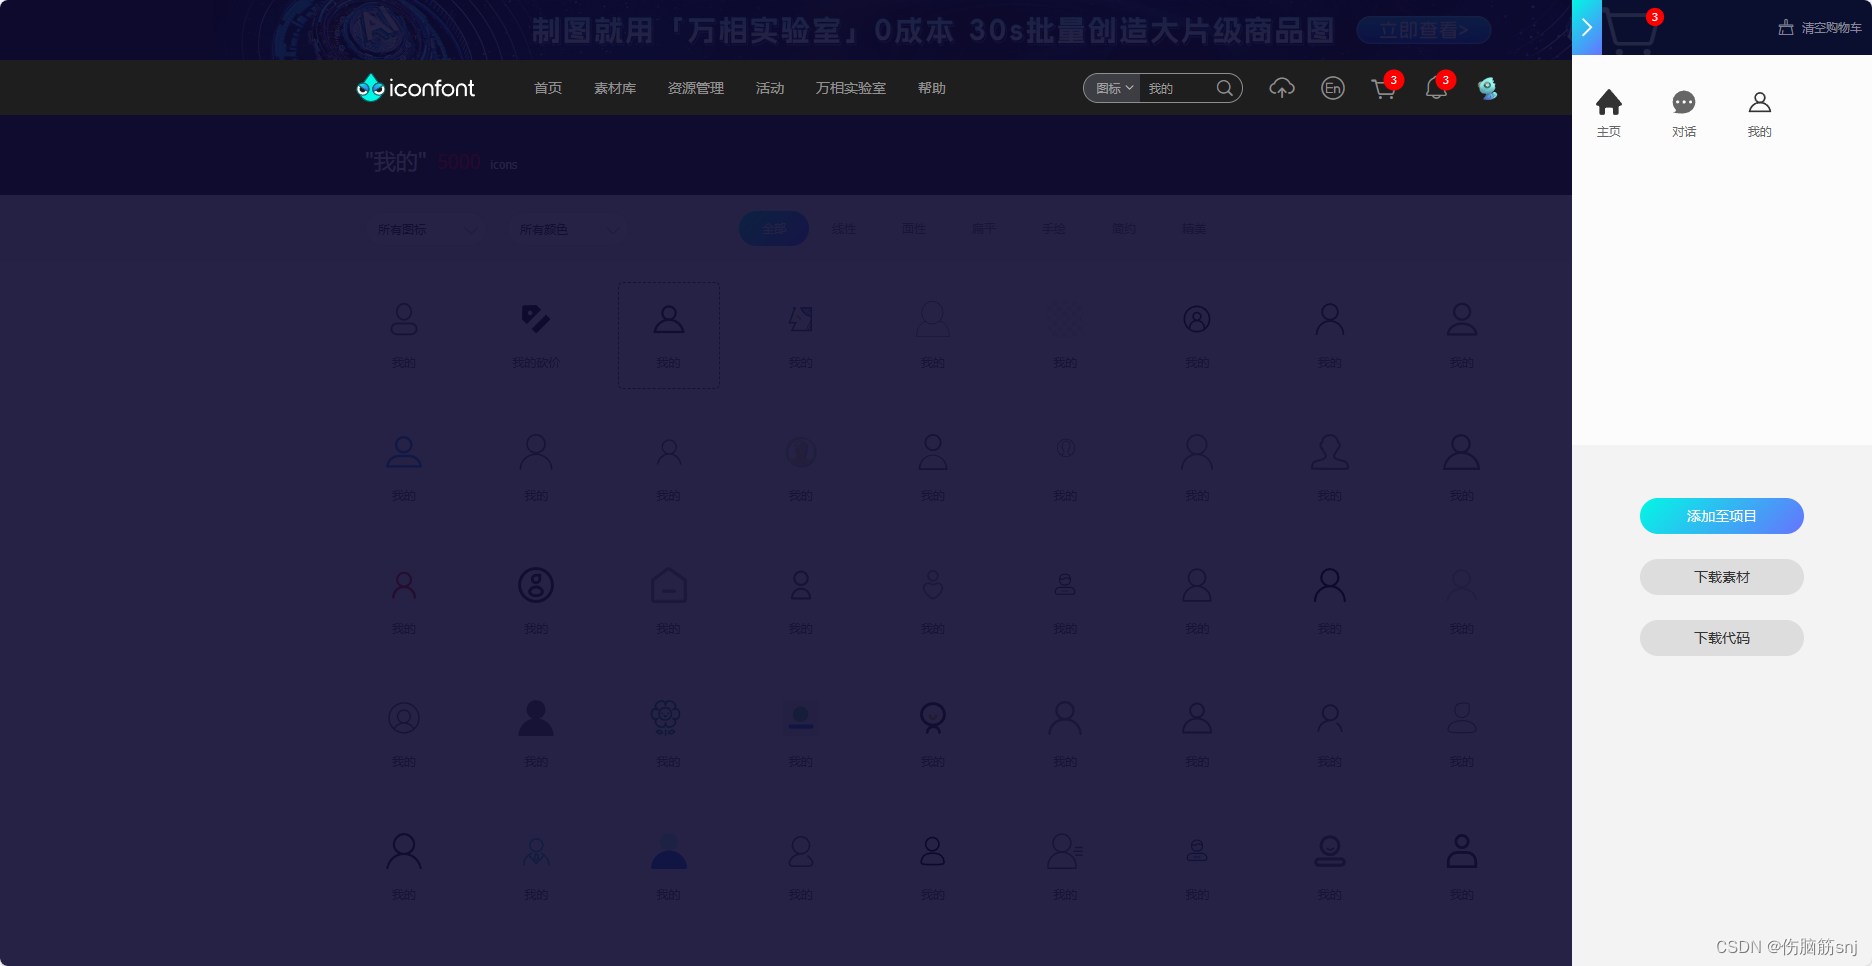Click the search field containing 我的
Screen dimensions: 1872x966
1178,88
